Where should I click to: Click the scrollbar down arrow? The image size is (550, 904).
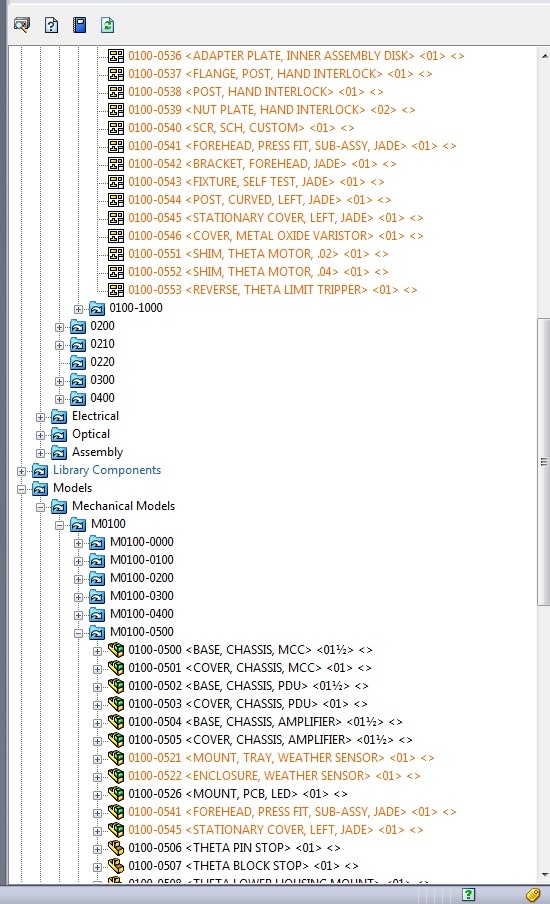pos(544,875)
